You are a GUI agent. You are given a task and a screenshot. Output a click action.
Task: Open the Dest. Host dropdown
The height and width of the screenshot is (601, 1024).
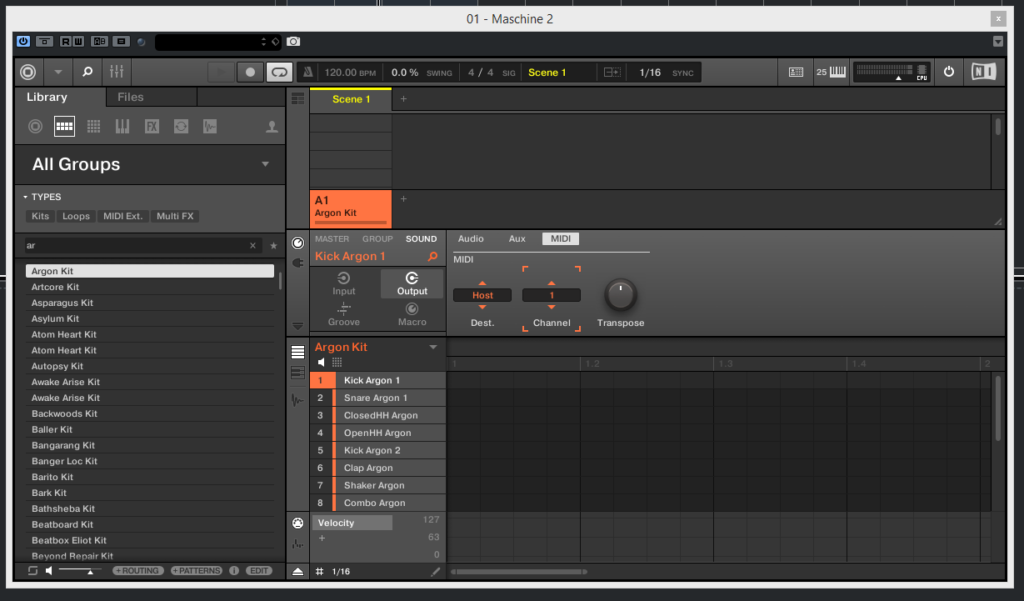(483, 295)
